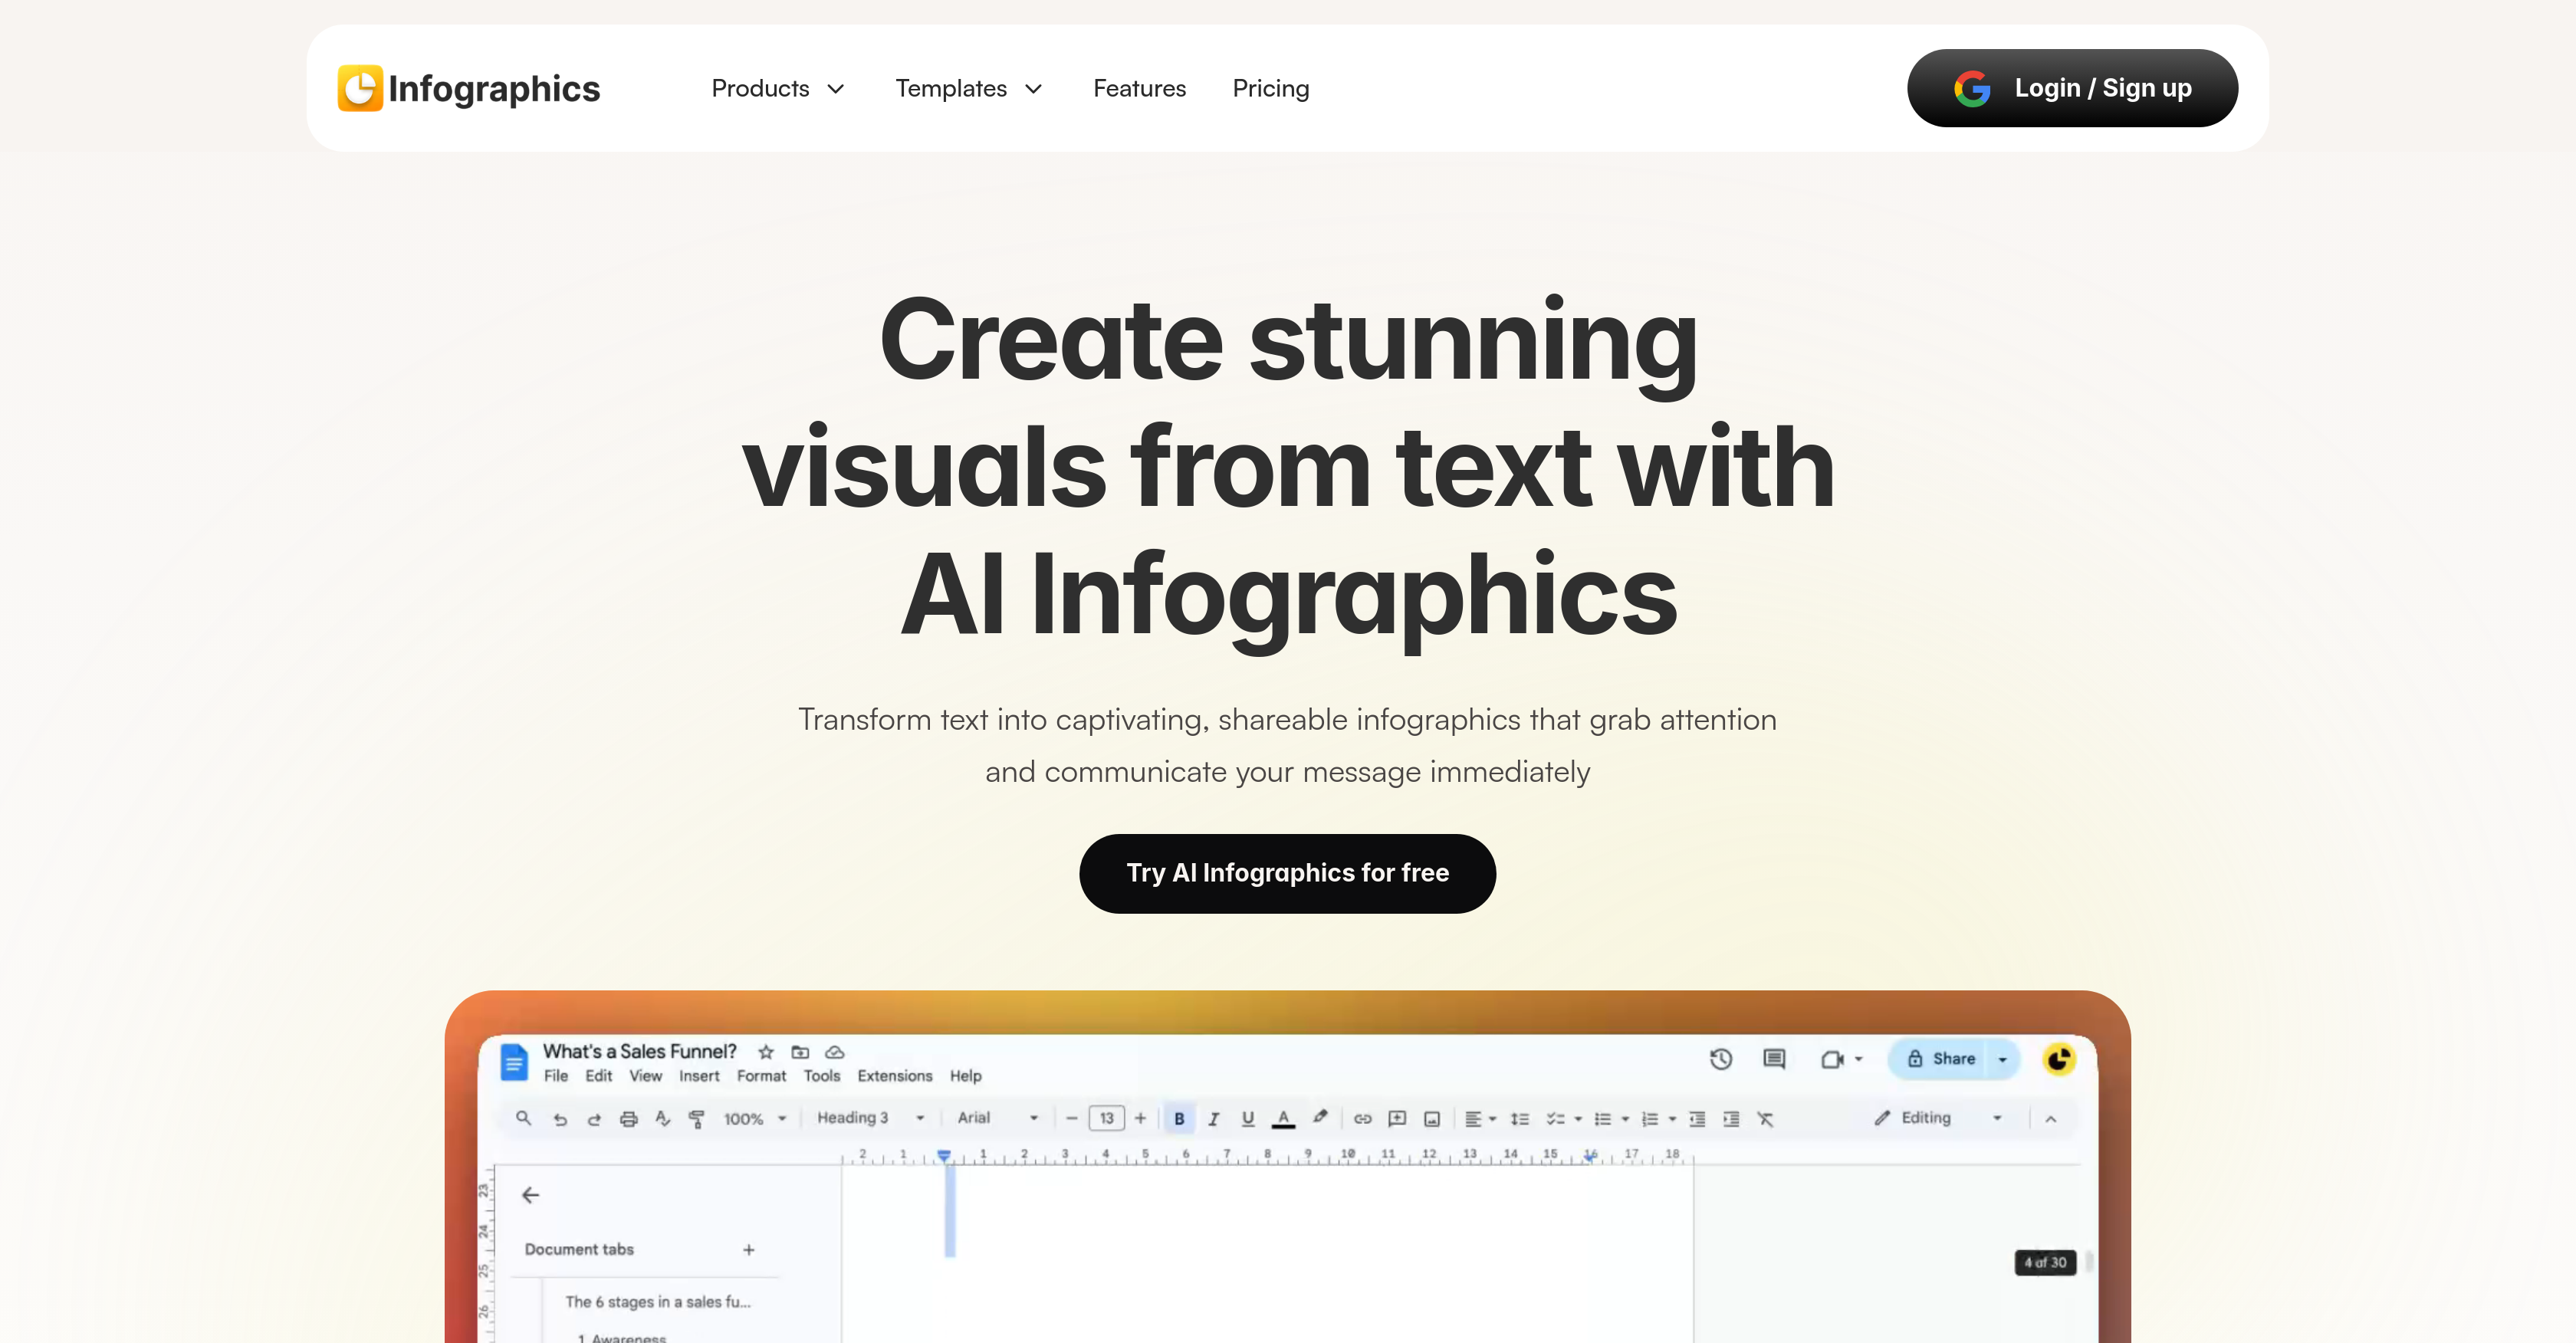Screen dimensions: 2576x1343
Task: Click Try AI Infographics for free
Action: (1287, 872)
